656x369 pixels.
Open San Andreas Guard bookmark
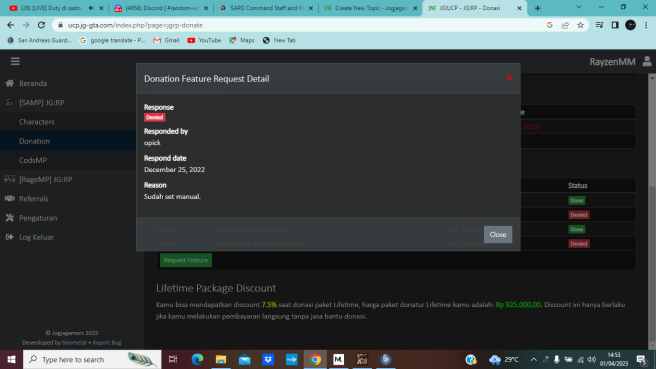[x=40, y=40]
